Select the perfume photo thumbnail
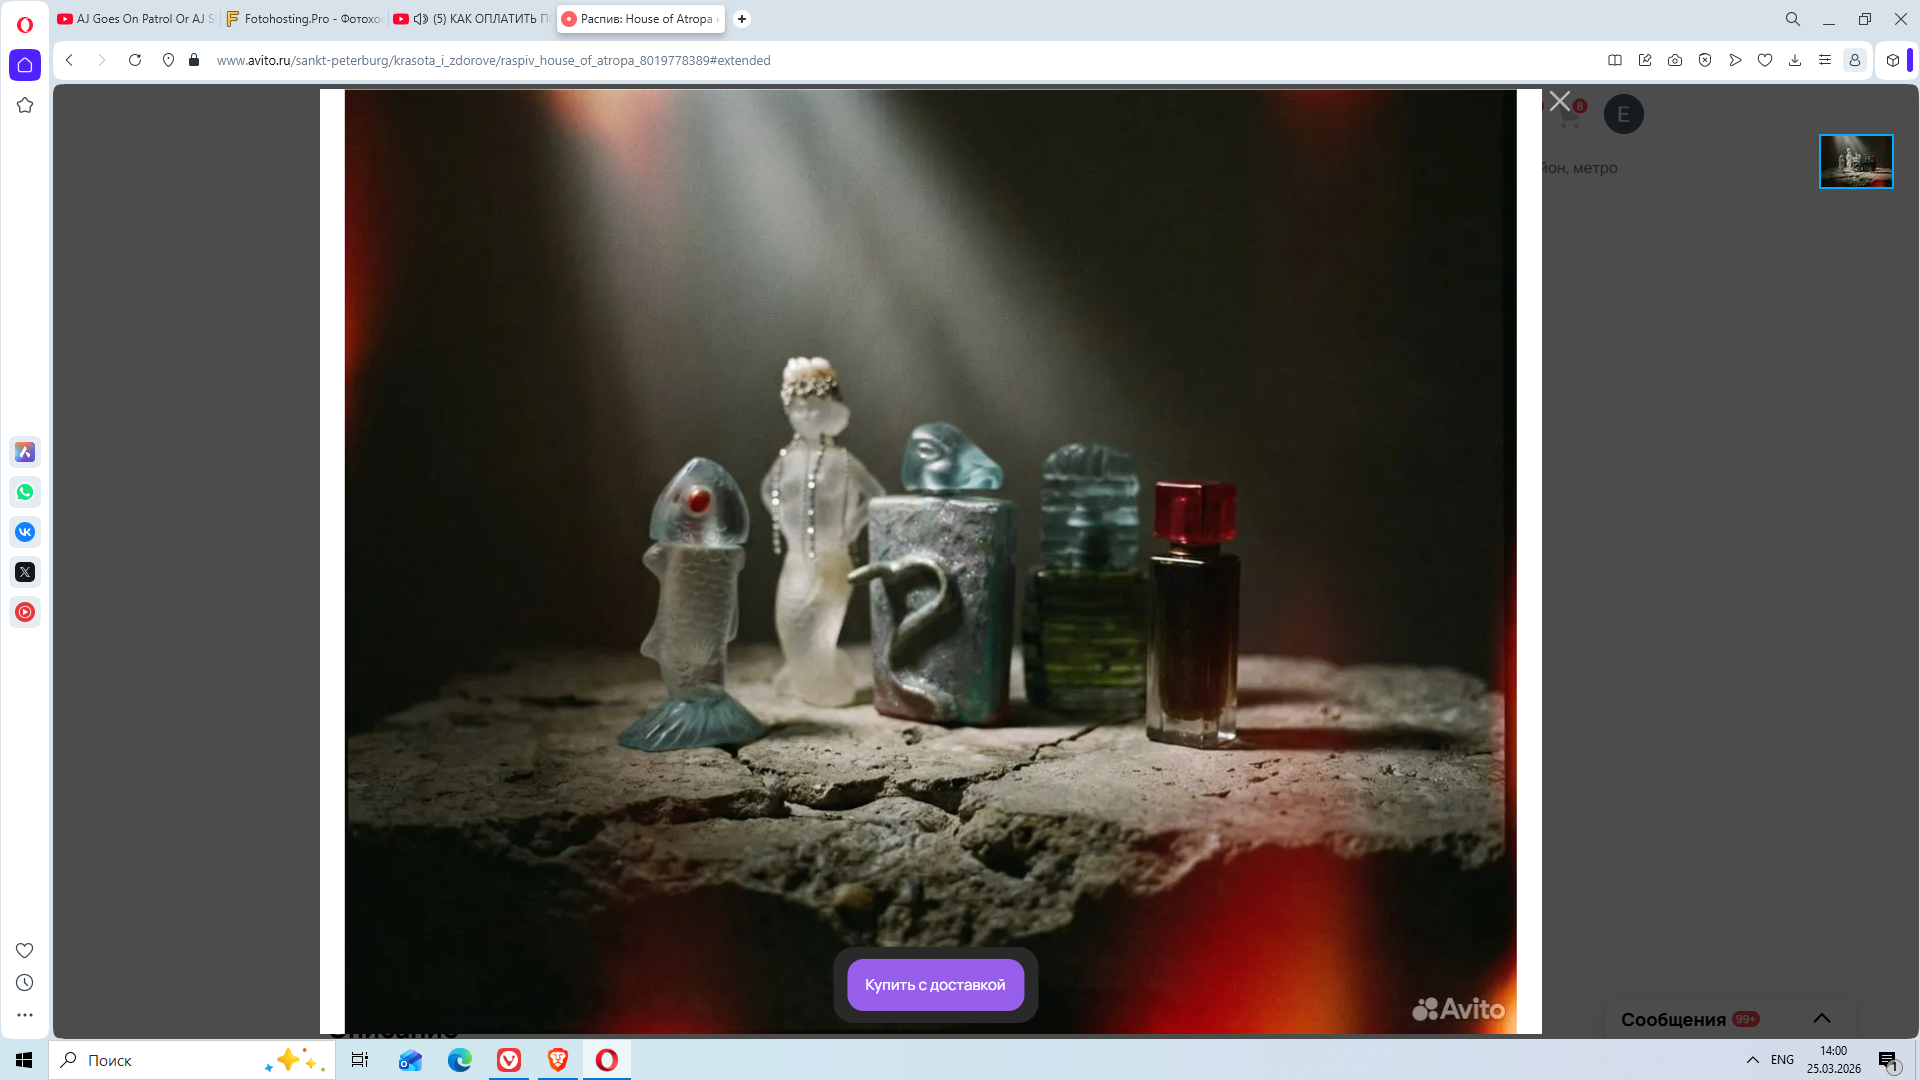This screenshot has width=1920, height=1080. point(1856,161)
